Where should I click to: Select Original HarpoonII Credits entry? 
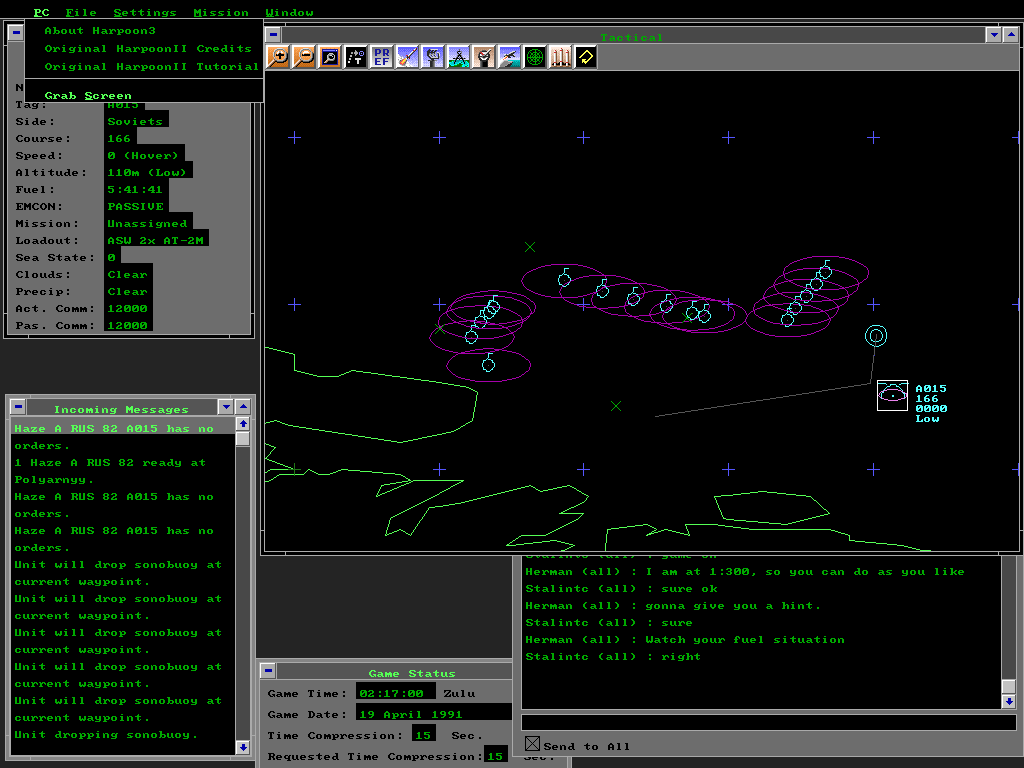[144, 49]
